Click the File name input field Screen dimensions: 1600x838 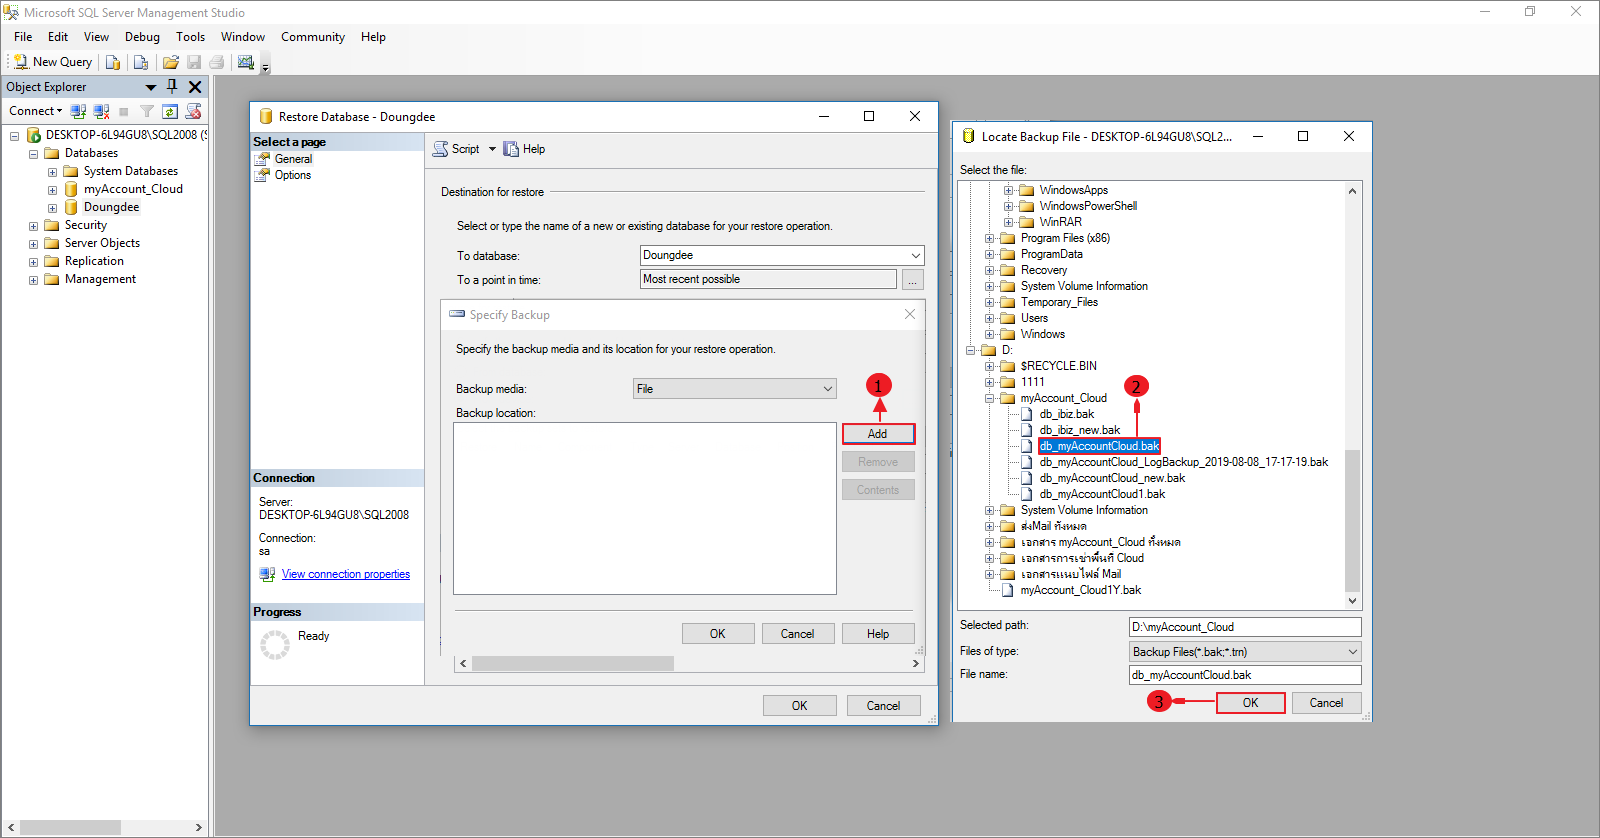[1245, 675]
